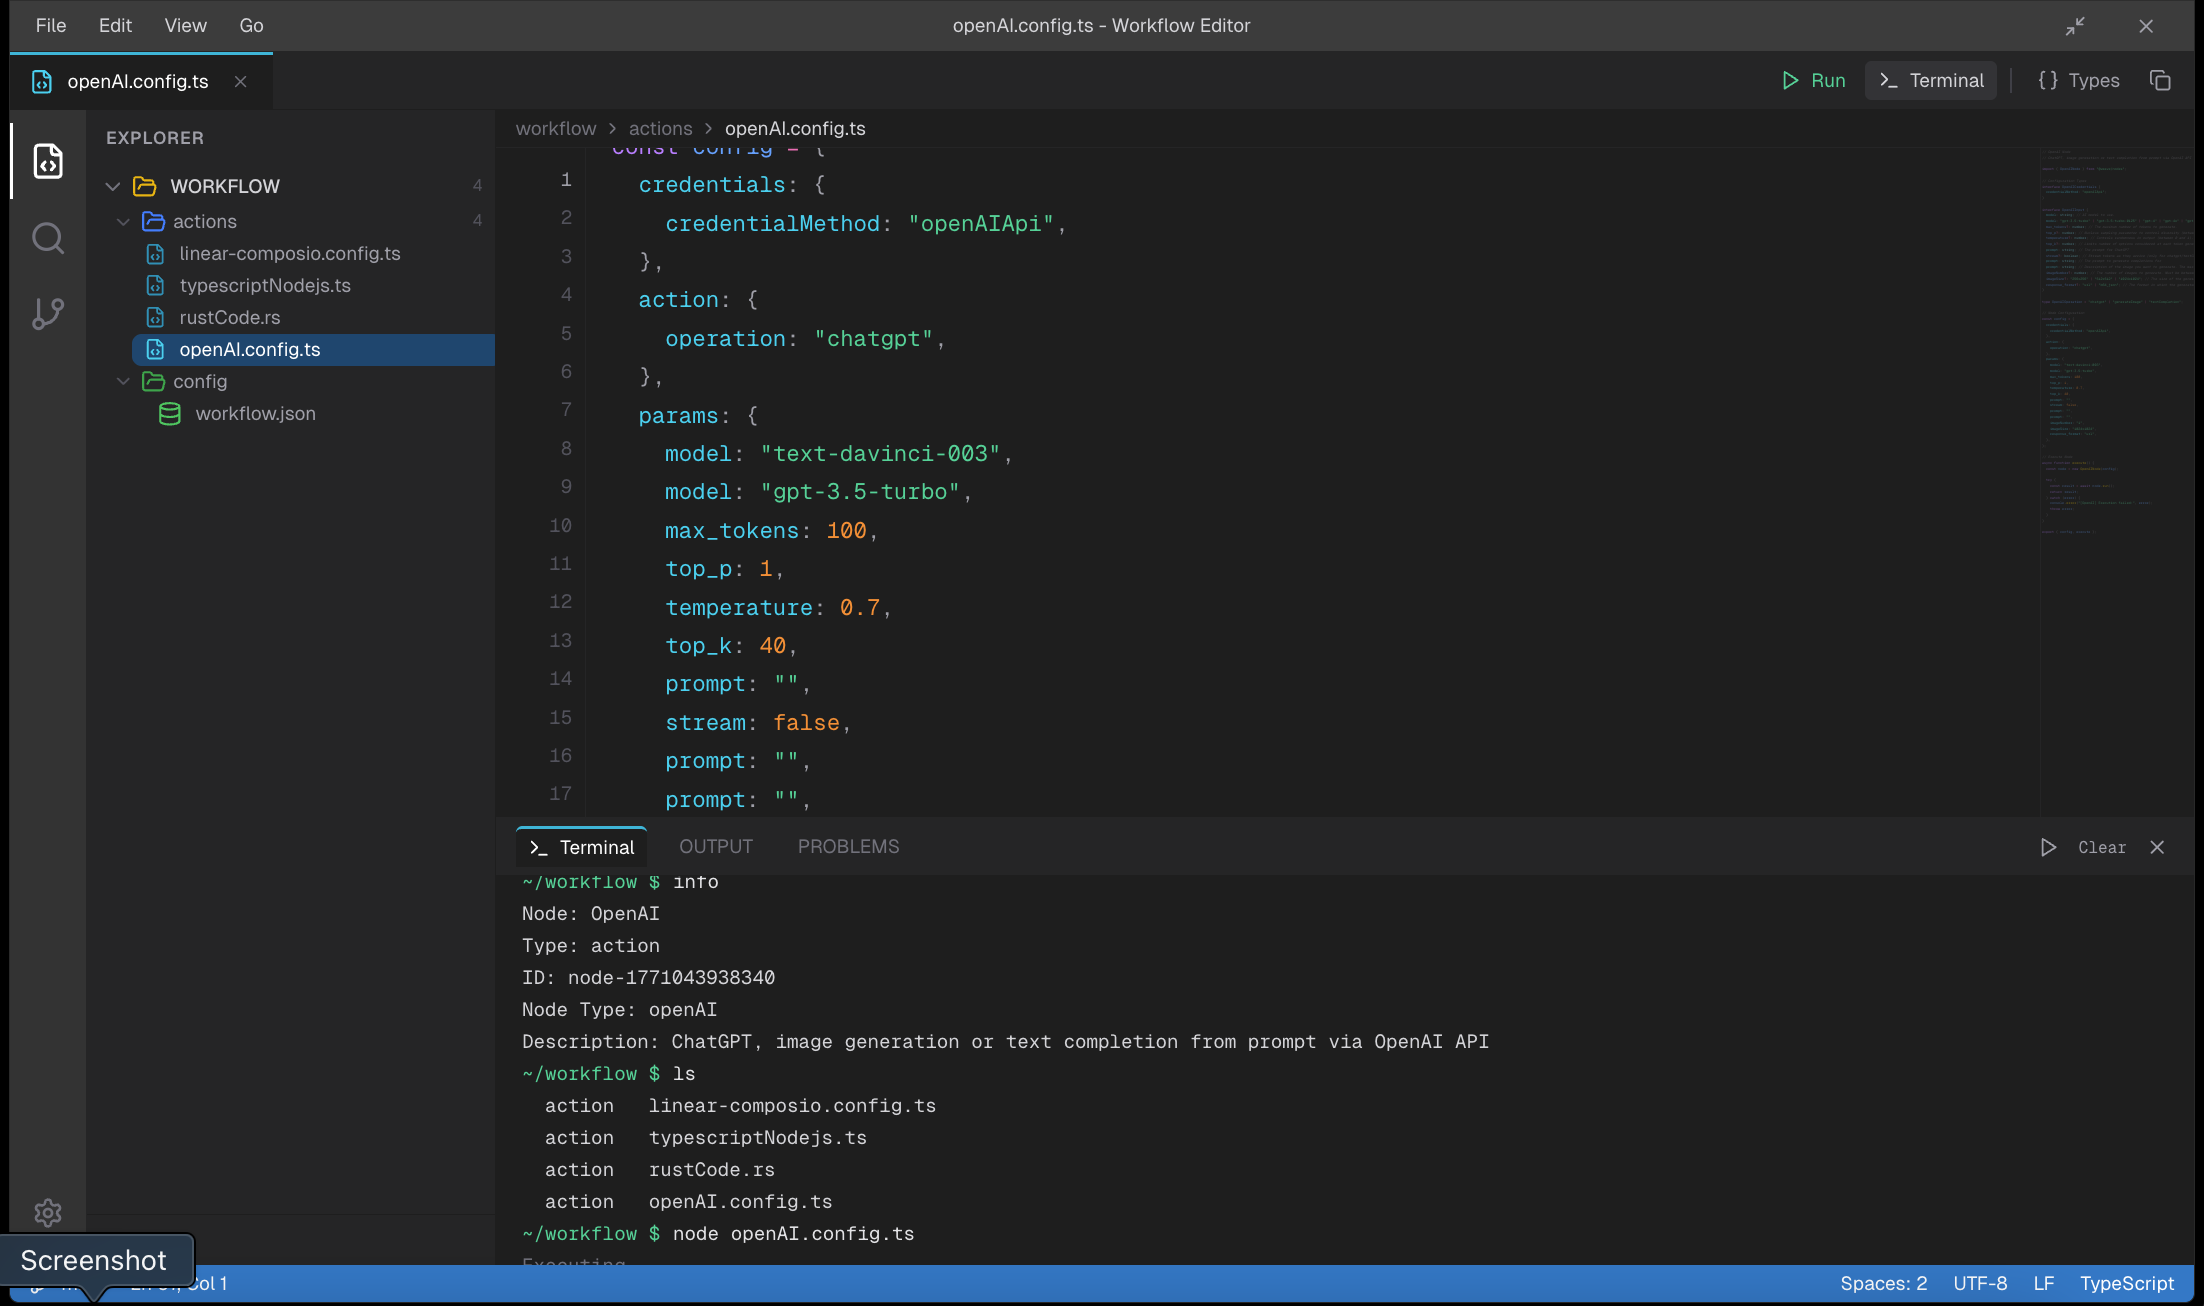Viewport: 2204px width, 1306px height.
Task: Open workflow.json file
Action: point(255,414)
